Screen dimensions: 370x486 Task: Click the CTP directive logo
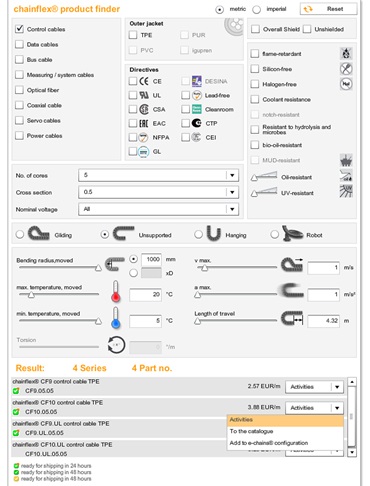coord(197,123)
